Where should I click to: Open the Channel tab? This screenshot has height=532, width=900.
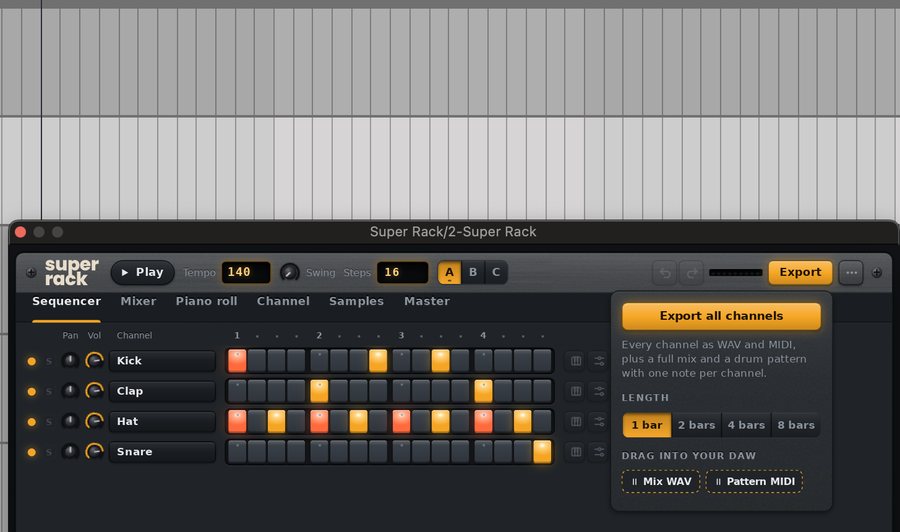coord(283,301)
